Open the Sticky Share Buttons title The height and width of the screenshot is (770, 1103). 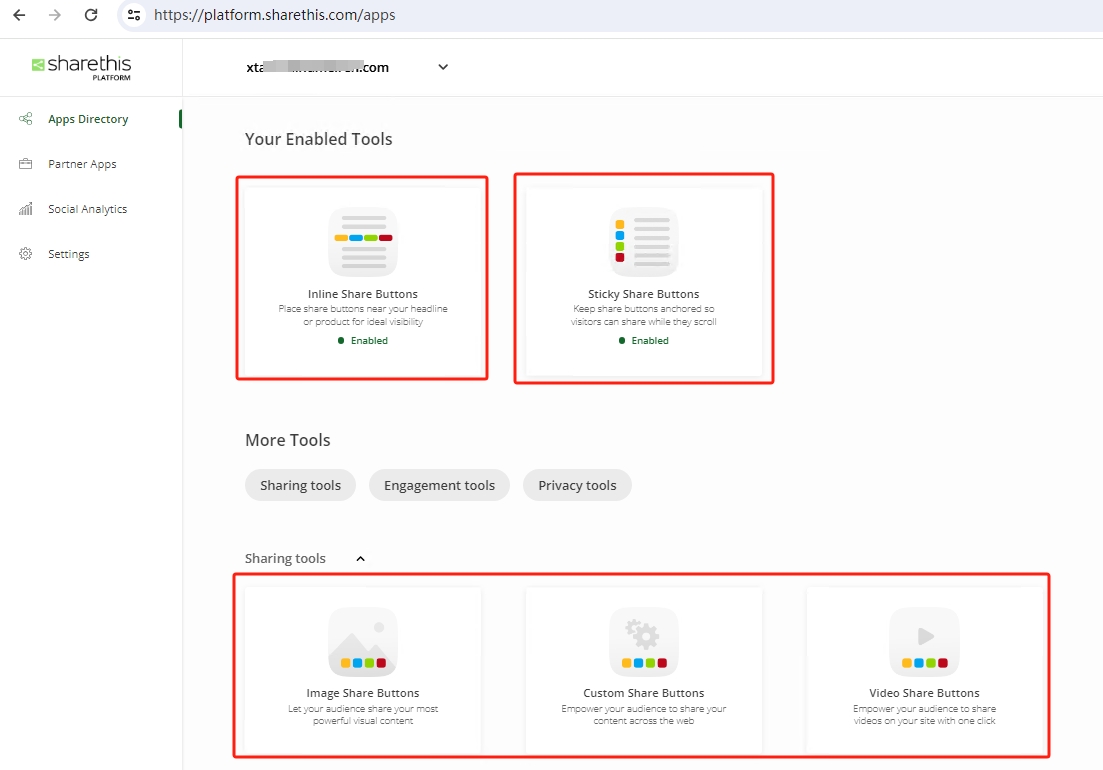(644, 294)
